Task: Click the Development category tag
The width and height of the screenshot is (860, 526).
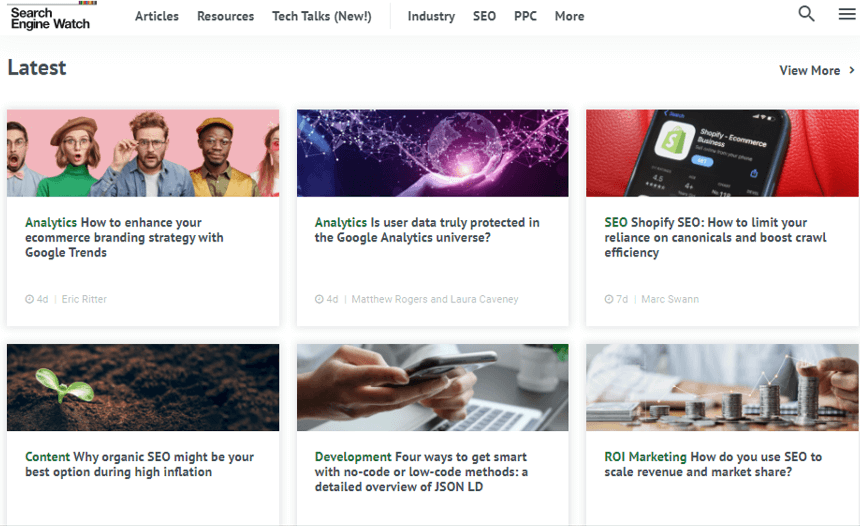Action: (353, 457)
